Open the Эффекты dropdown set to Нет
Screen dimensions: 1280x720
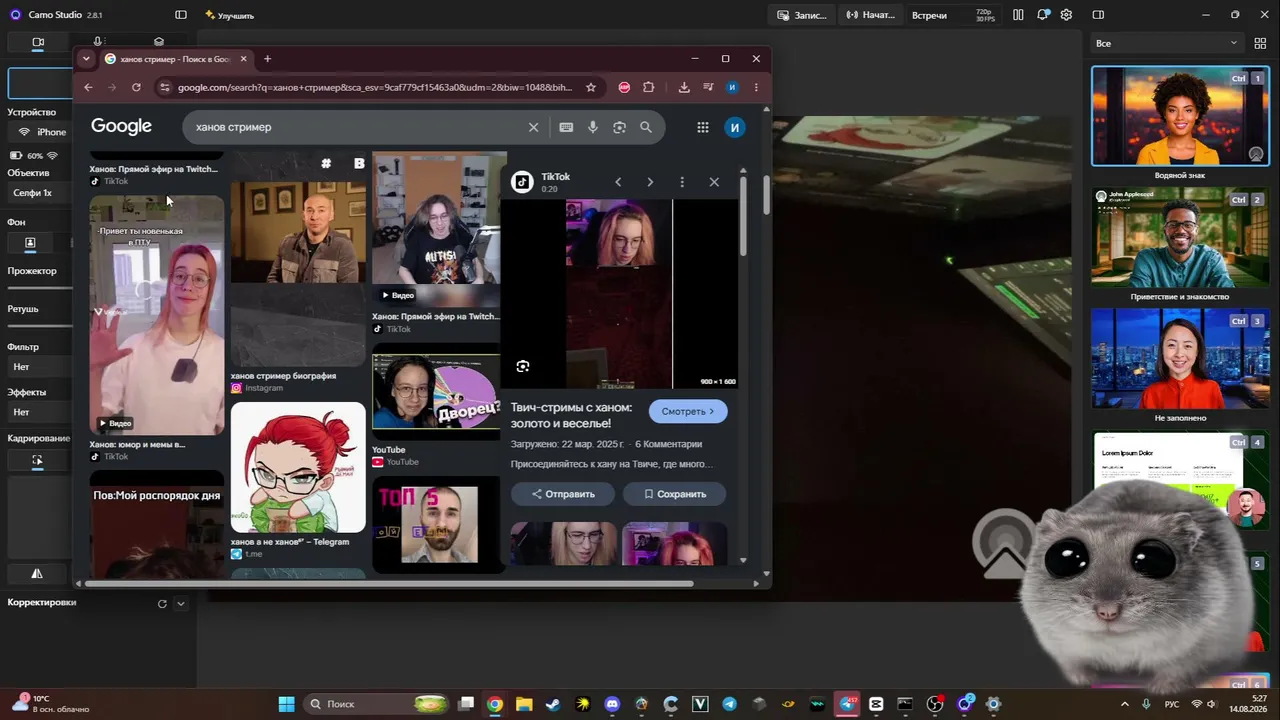point(40,412)
